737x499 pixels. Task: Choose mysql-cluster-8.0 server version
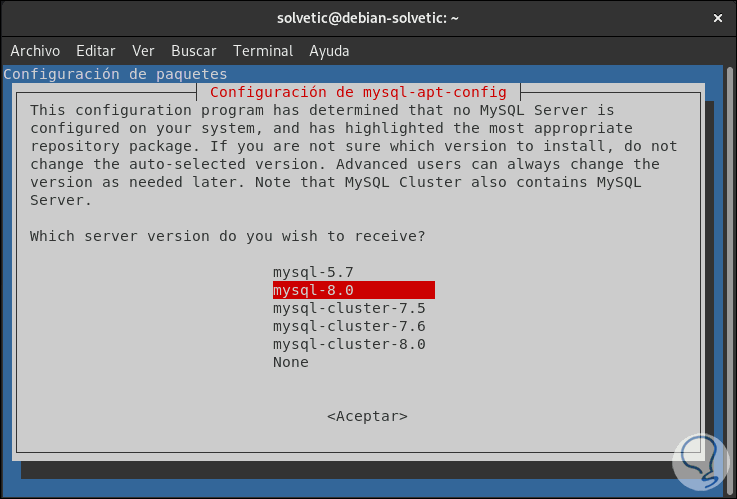click(349, 344)
